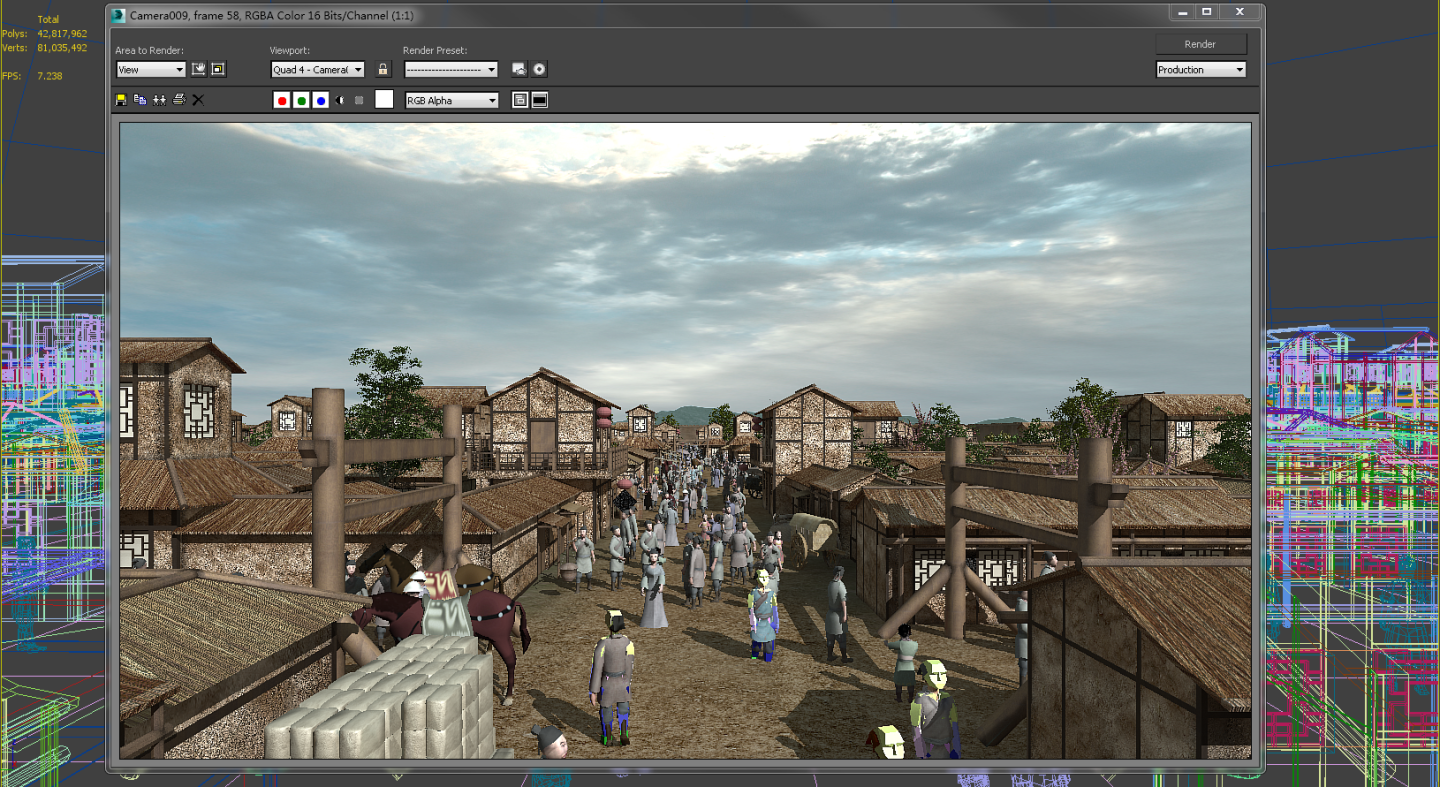Open the Viewport Quad 4 dropdown
Screen dimensions: 1440x787
(318, 70)
